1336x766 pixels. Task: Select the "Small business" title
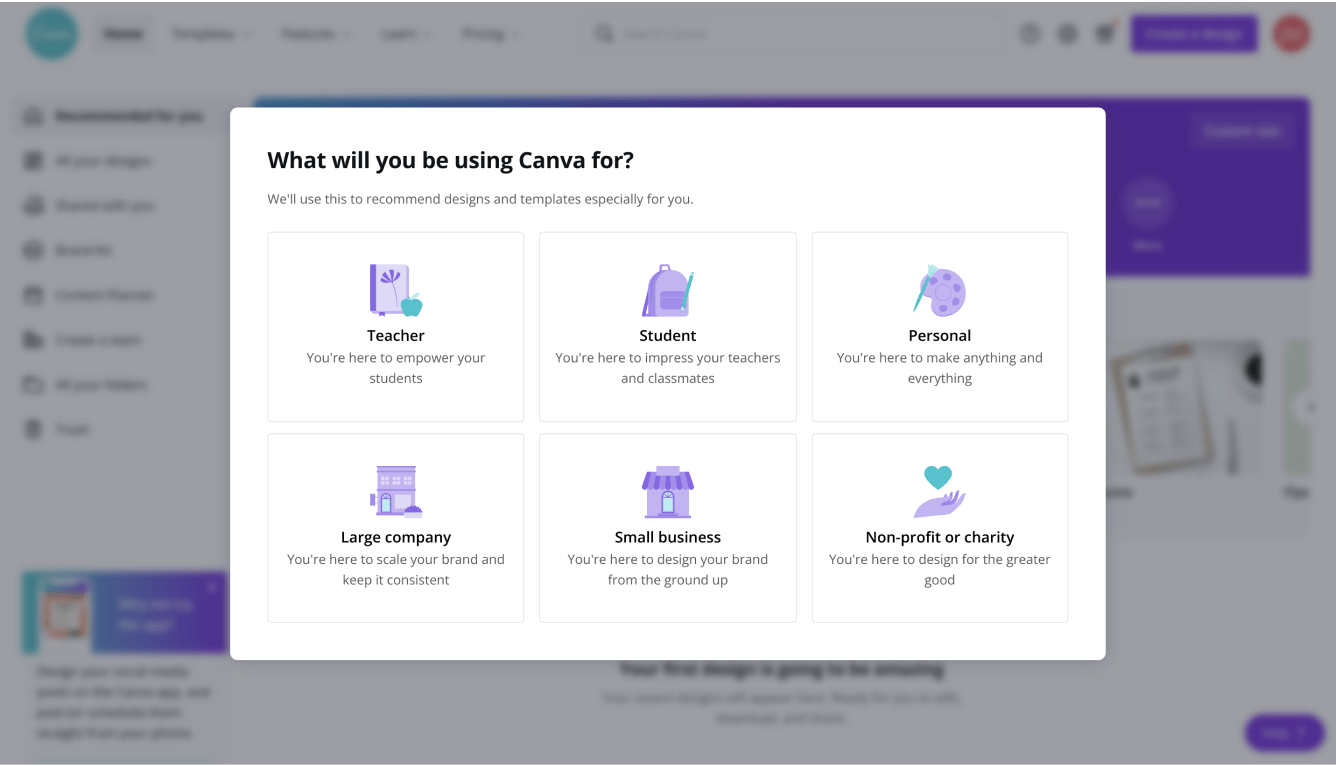coord(668,537)
